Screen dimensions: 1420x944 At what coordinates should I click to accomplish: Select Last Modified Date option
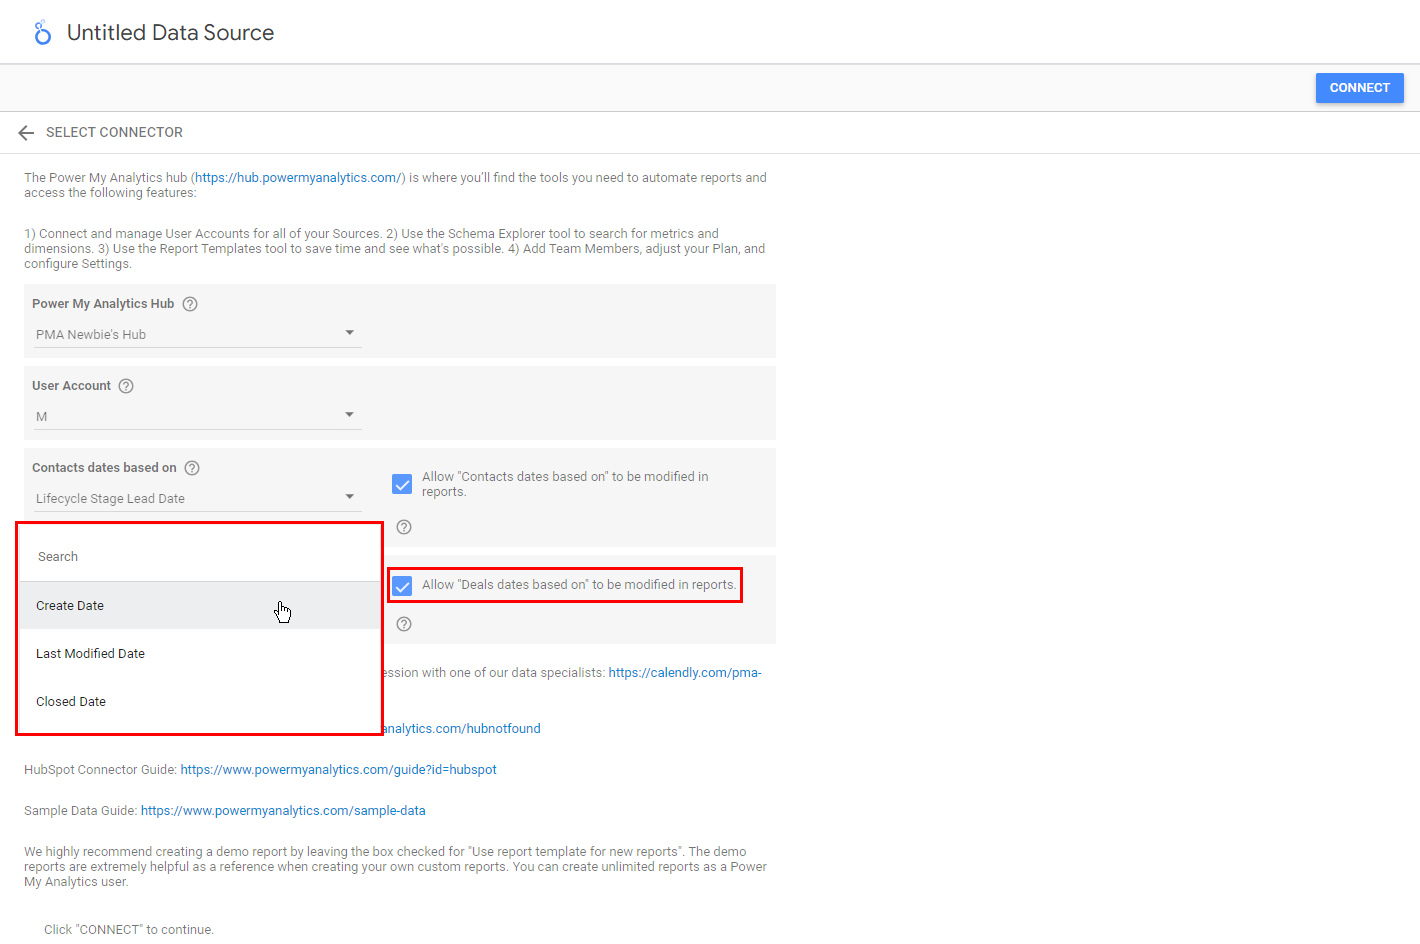[x=90, y=654]
